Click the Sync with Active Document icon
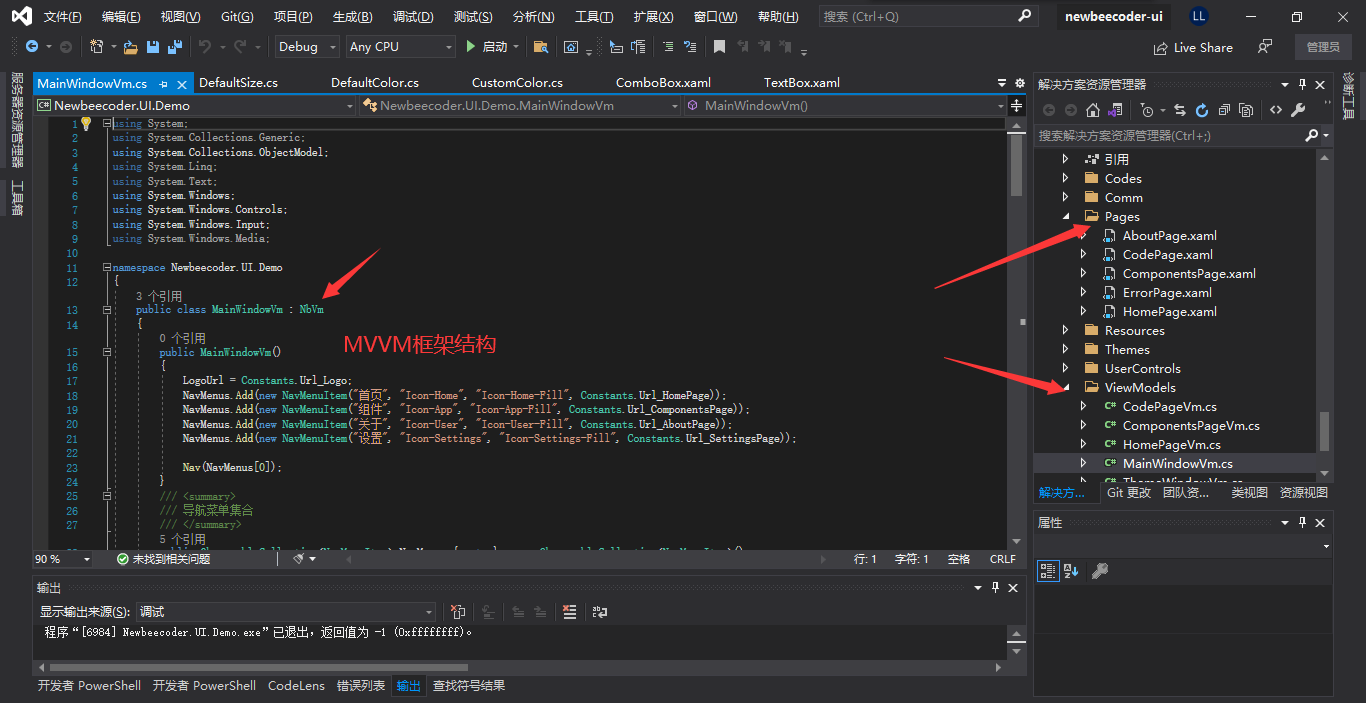The width and height of the screenshot is (1366, 703). [1180, 110]
